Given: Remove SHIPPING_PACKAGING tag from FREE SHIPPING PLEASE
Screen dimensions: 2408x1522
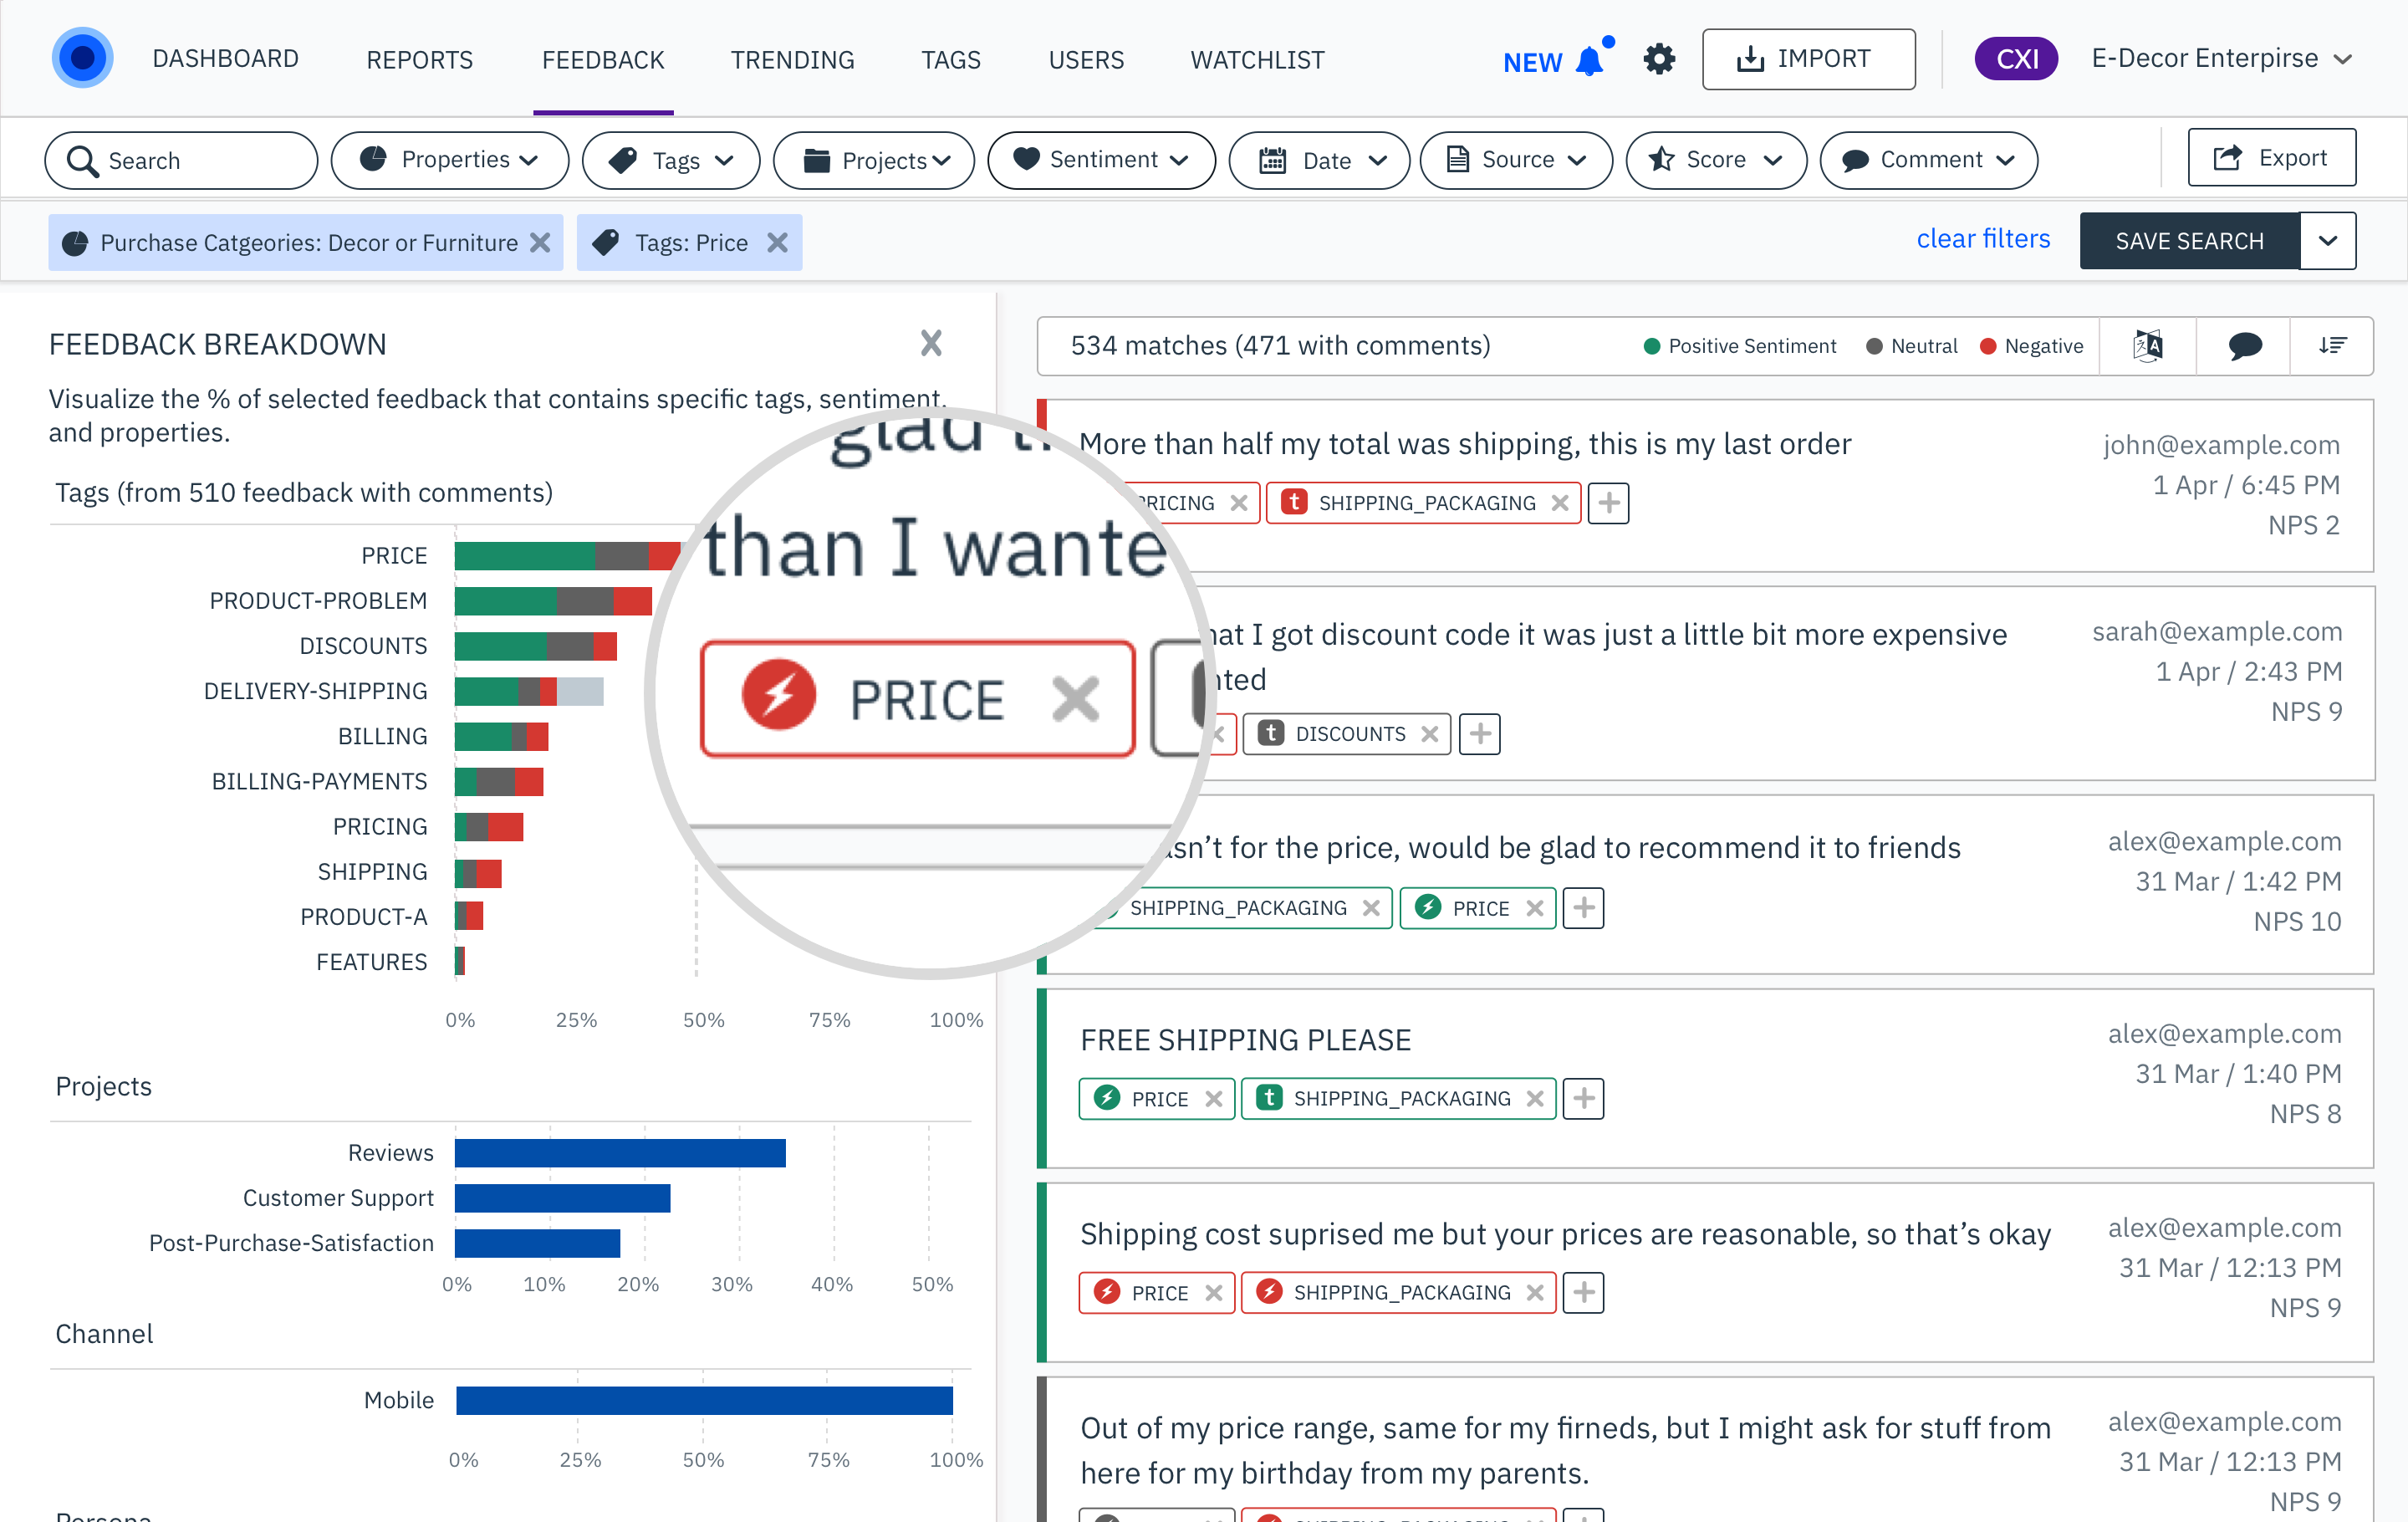Looking at the screenshot, I should 1535,1099.
